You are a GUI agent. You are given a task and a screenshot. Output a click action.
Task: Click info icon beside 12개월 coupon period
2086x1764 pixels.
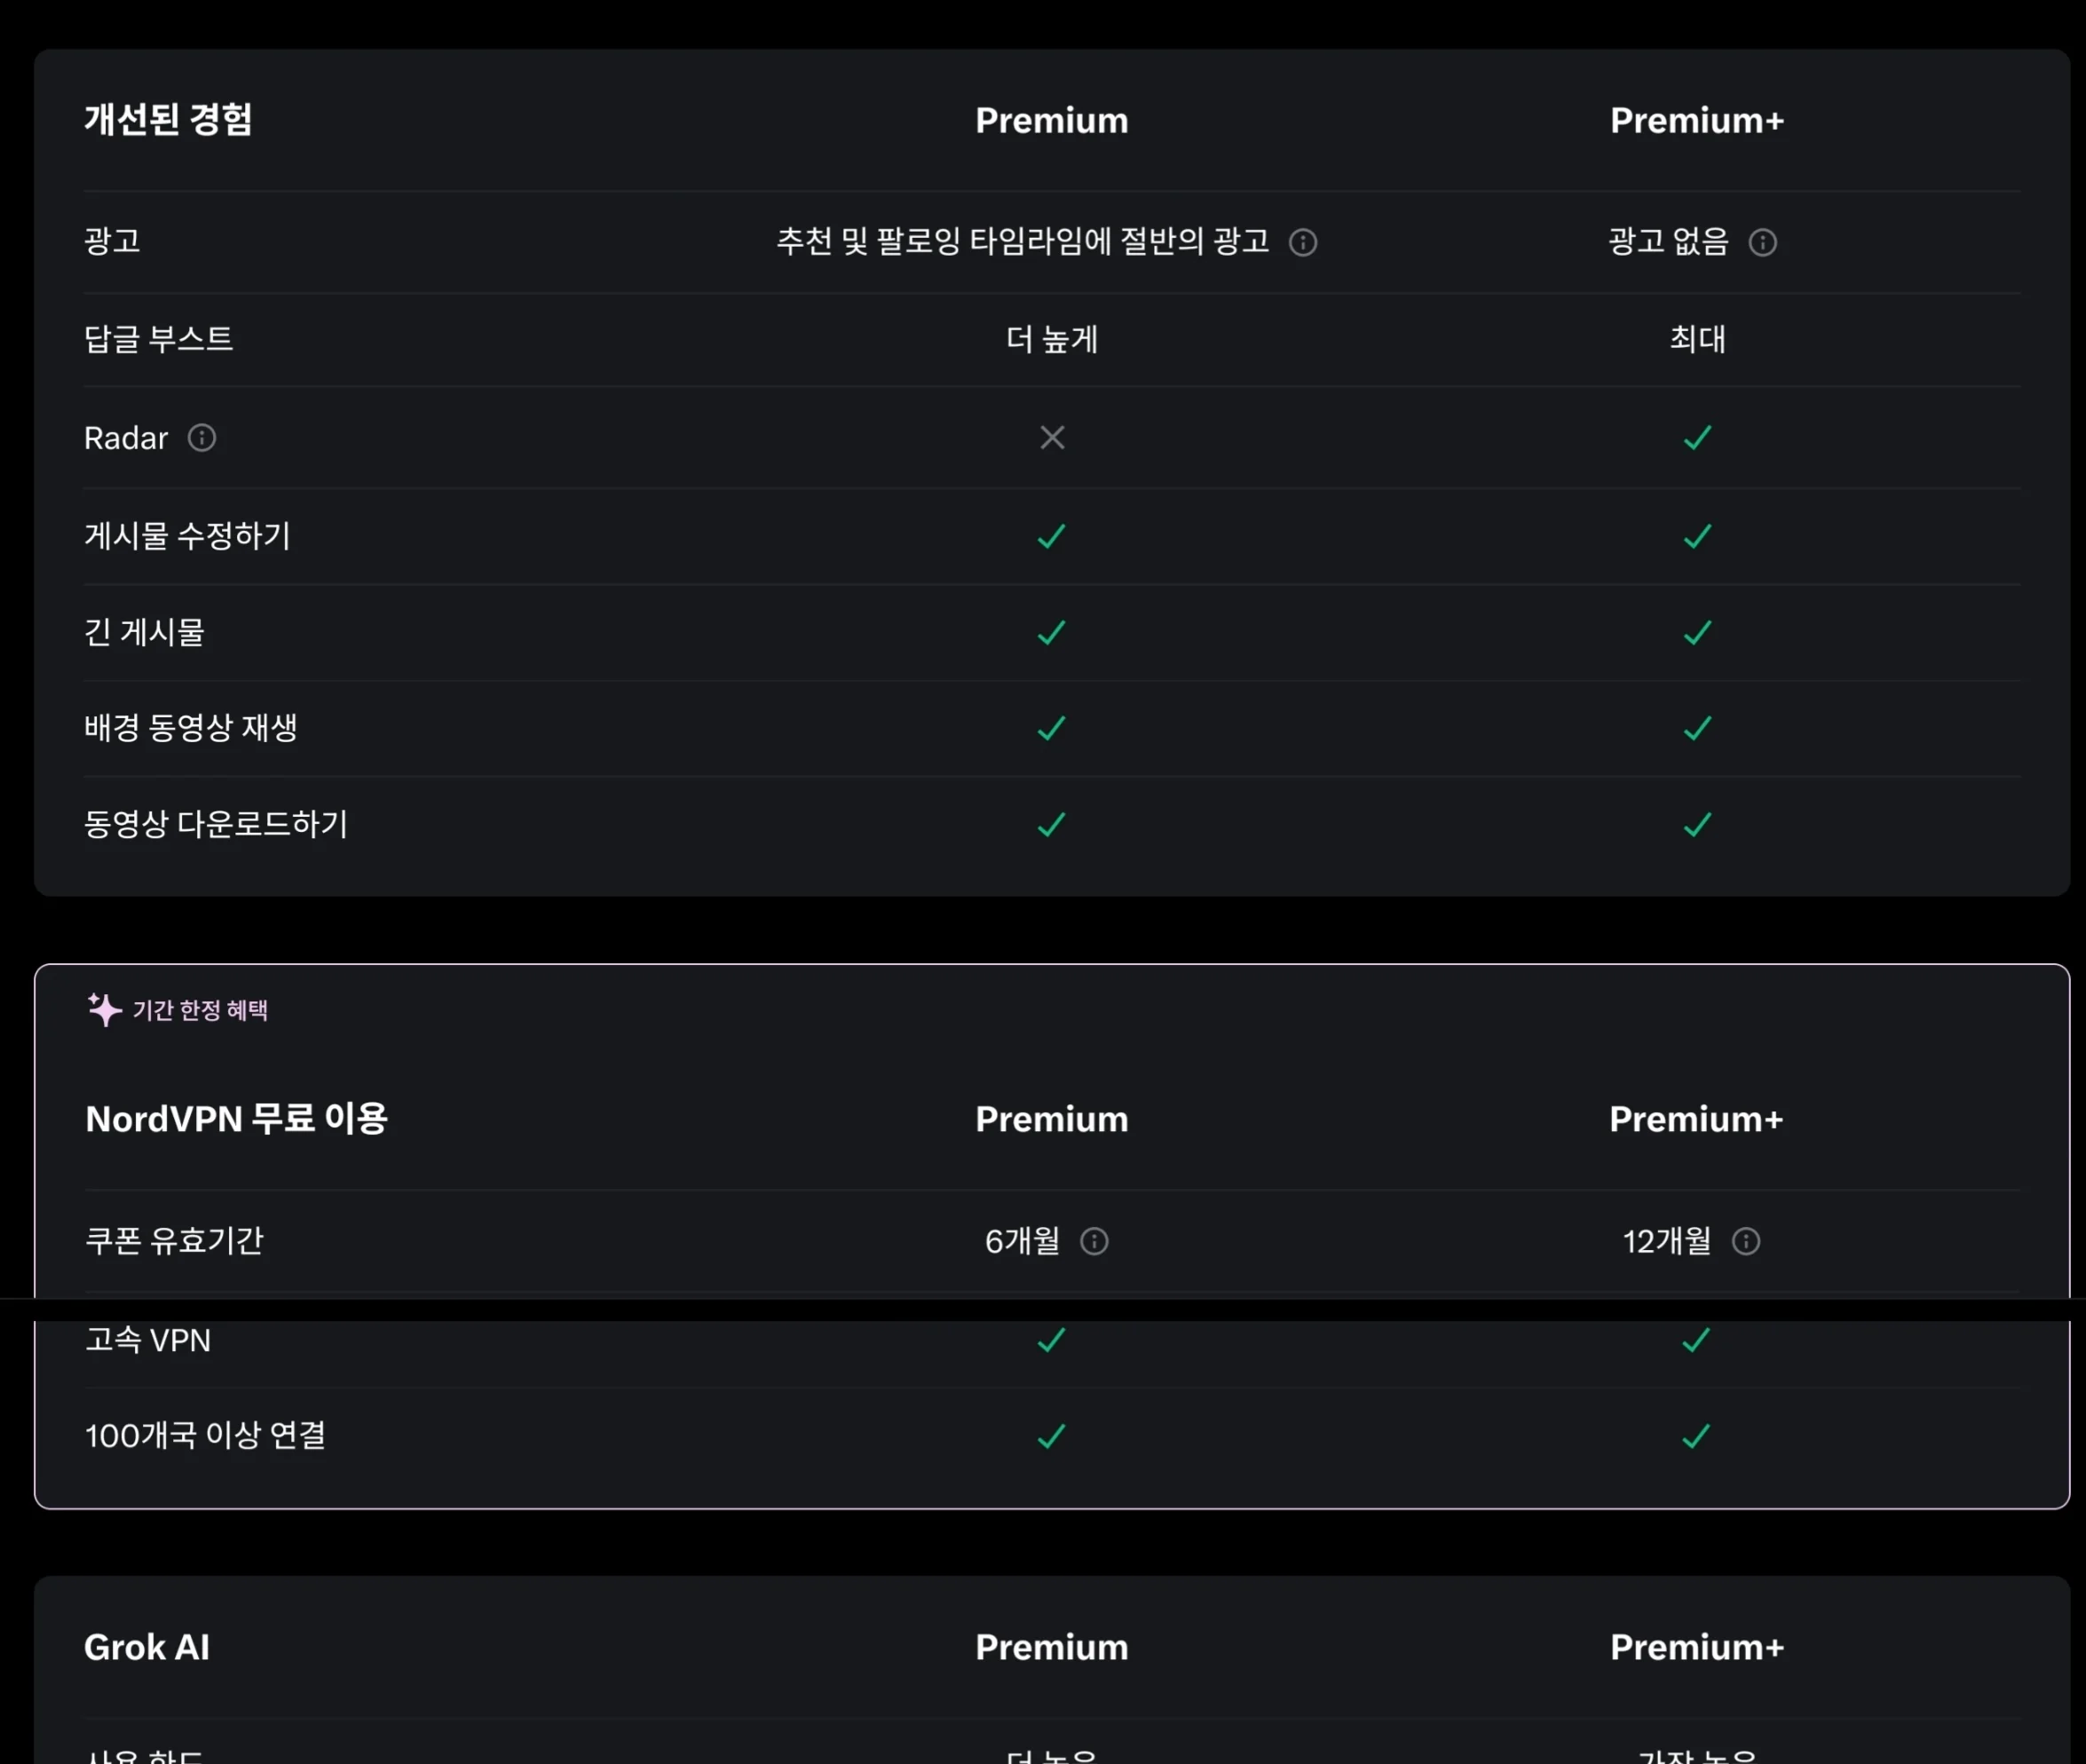[x=1745, y=1241]
